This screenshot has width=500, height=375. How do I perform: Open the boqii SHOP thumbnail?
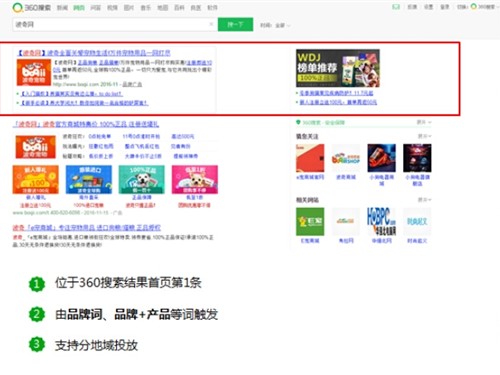(346, 158)
